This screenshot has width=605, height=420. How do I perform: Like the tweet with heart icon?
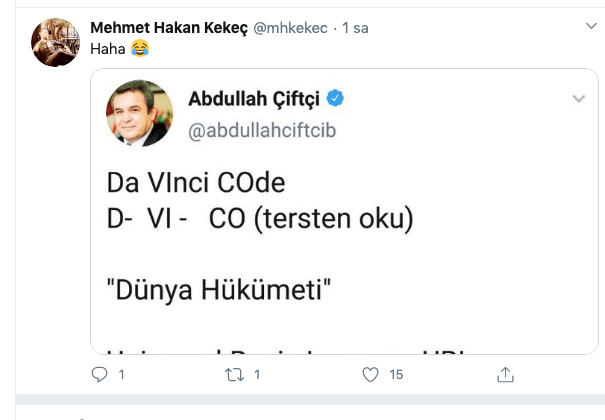[x=370, y=374]
